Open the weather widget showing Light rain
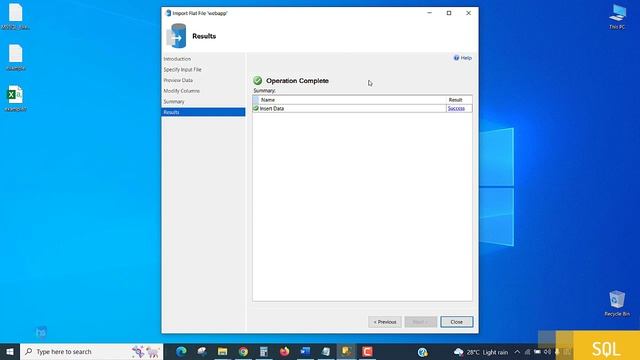 481,352
